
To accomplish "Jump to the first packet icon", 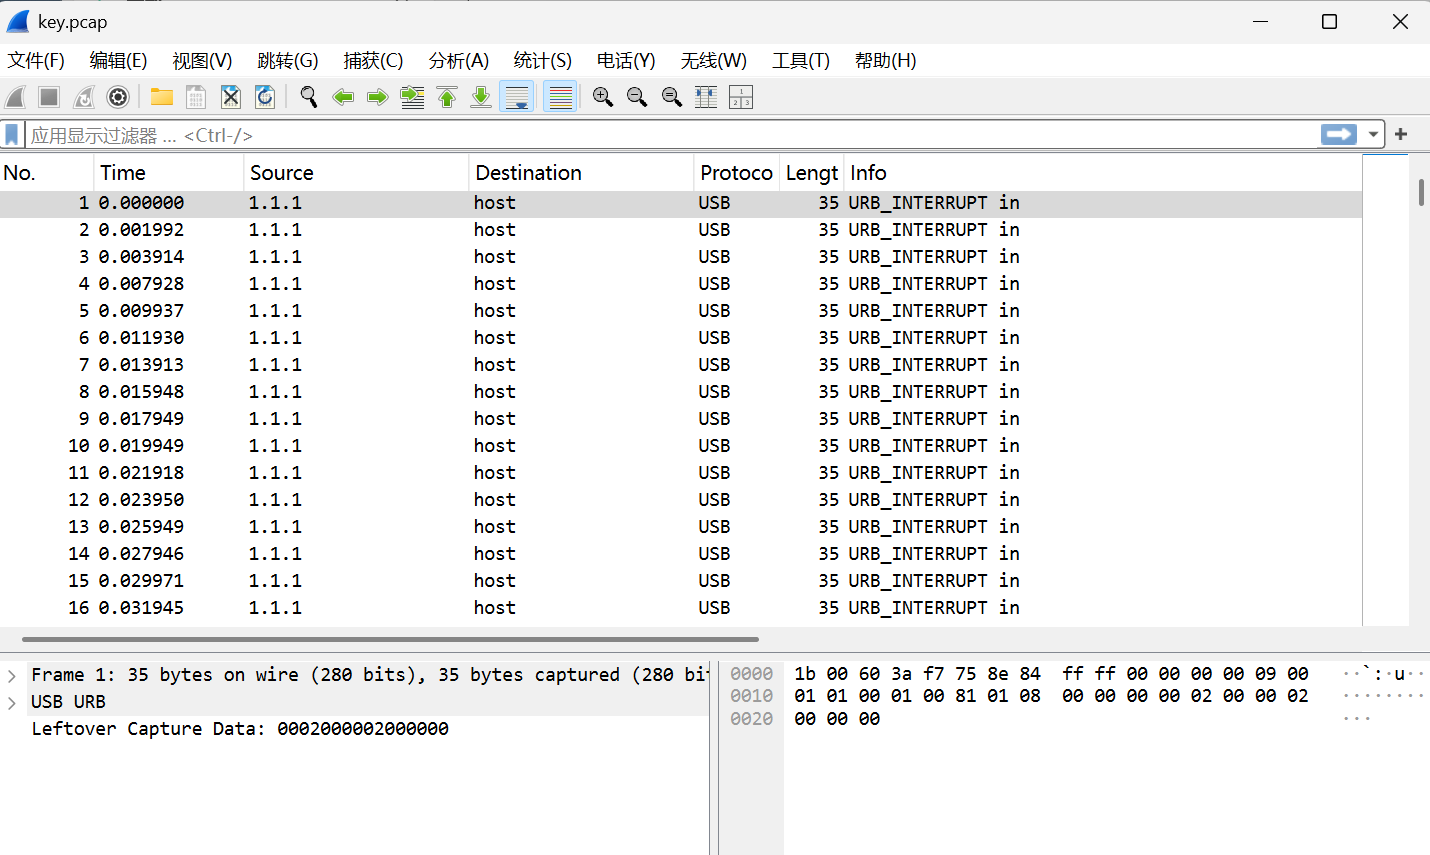I will [447, 97].
